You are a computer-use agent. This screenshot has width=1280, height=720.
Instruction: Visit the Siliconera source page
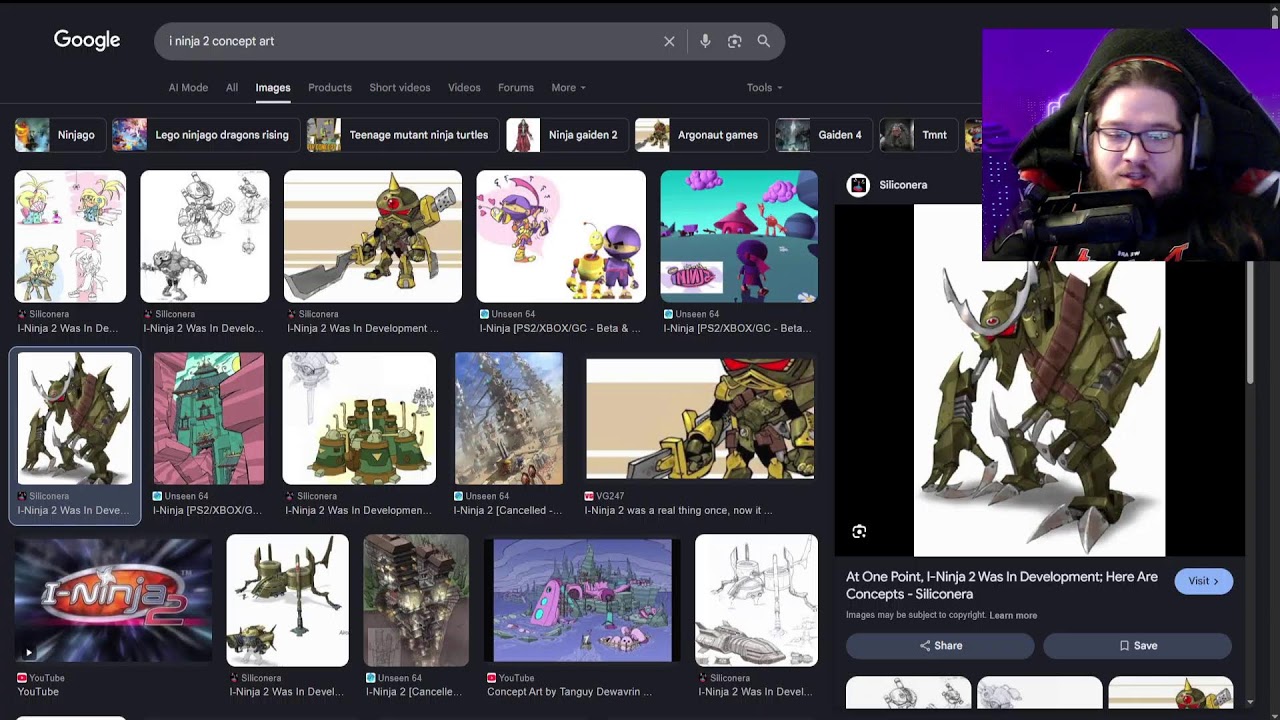point(1203,581)
